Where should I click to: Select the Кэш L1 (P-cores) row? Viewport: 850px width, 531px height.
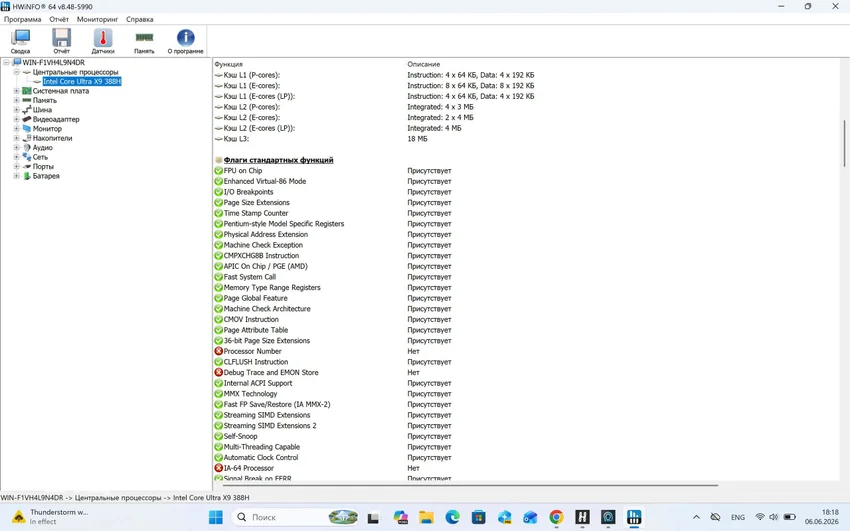pyautogui.click(x=374, y=75)
